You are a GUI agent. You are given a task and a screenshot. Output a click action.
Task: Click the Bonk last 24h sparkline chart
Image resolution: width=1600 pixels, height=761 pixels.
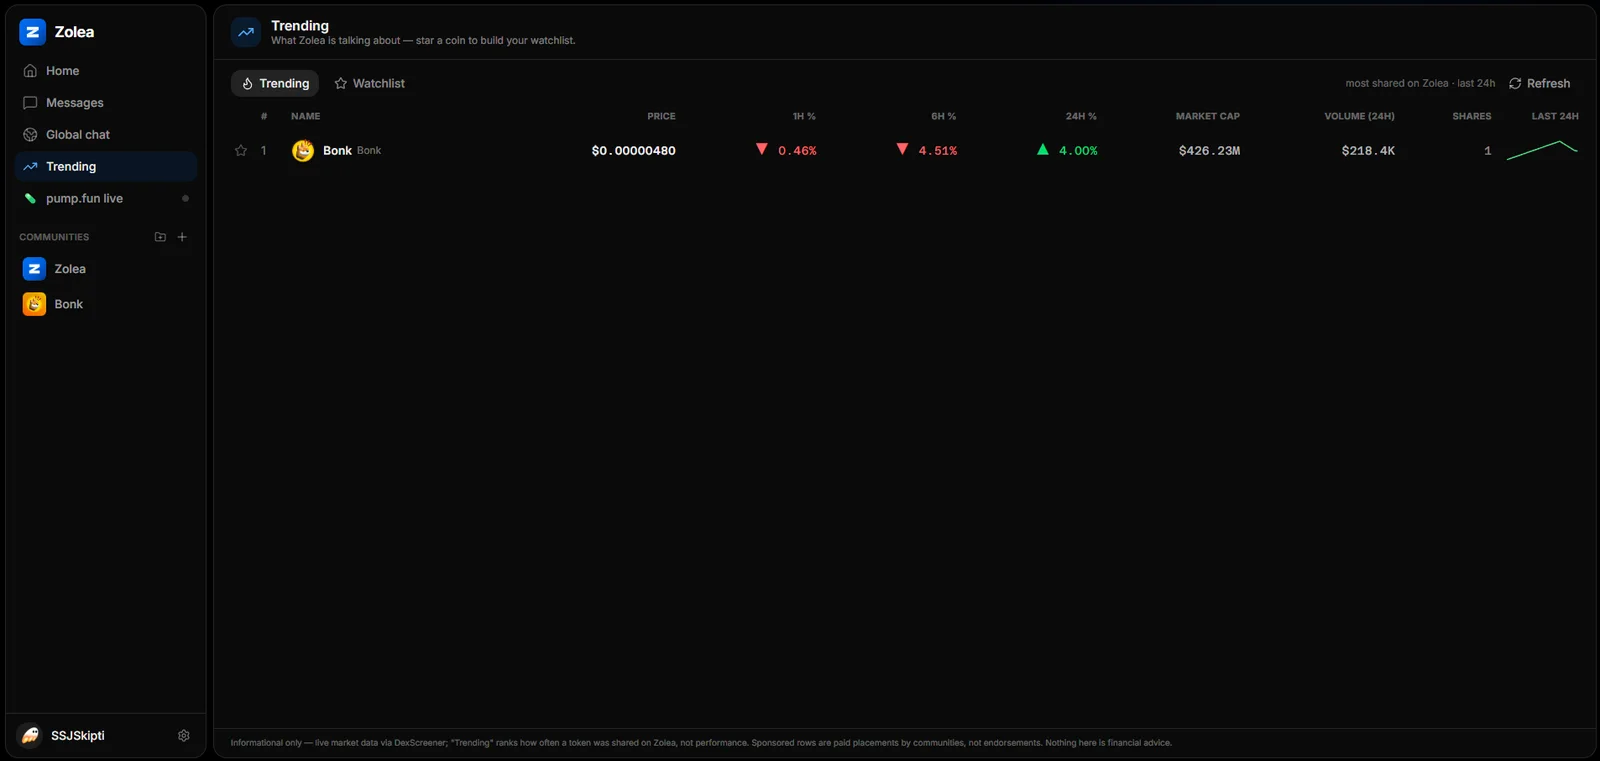coord(1542,150)
